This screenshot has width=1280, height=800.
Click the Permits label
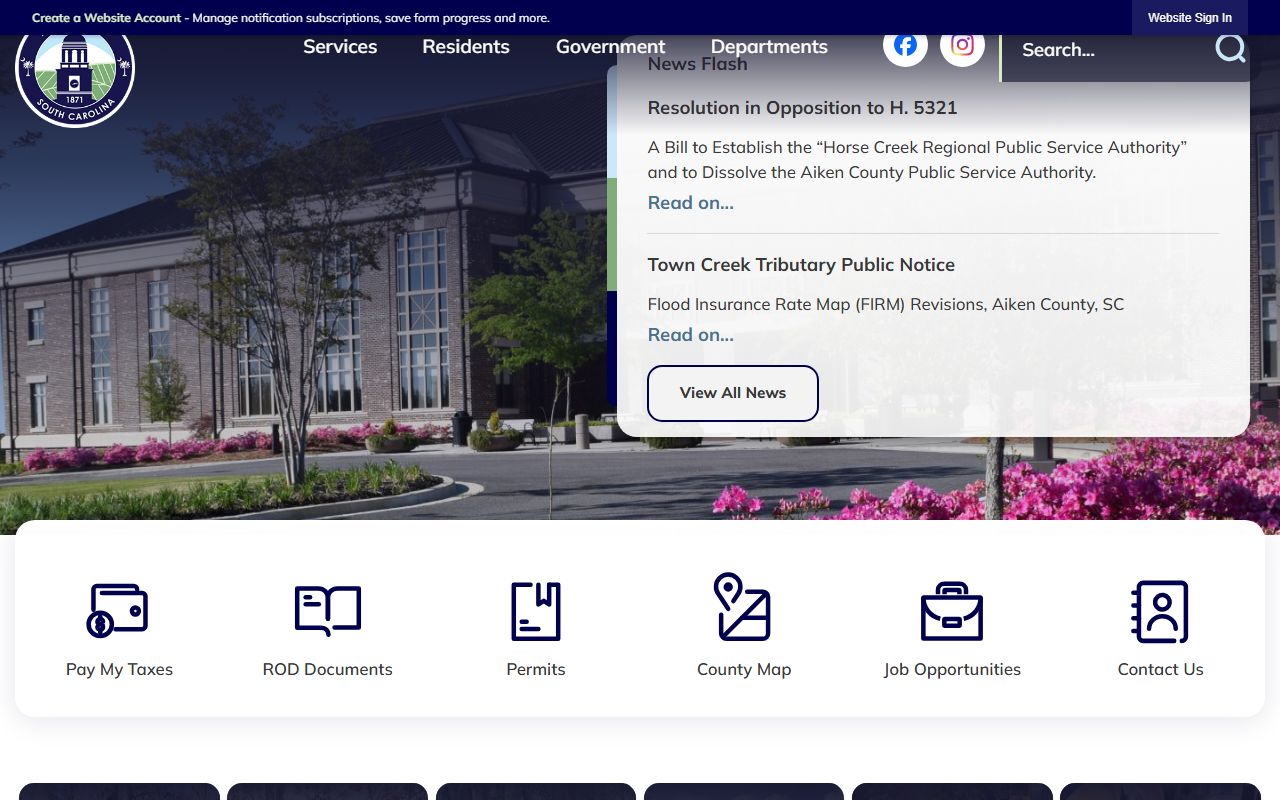point(536,670)
